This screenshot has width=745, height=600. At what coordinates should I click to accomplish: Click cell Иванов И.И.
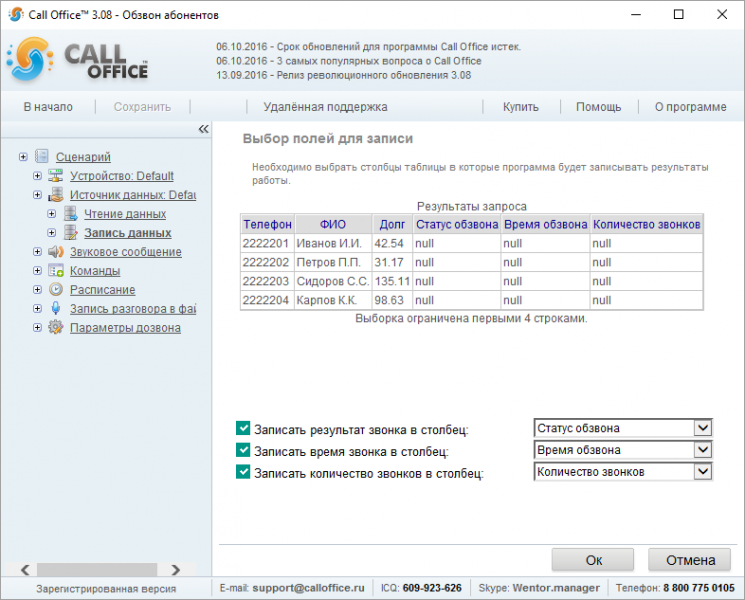pyautogui.click(x=333, y=243)
